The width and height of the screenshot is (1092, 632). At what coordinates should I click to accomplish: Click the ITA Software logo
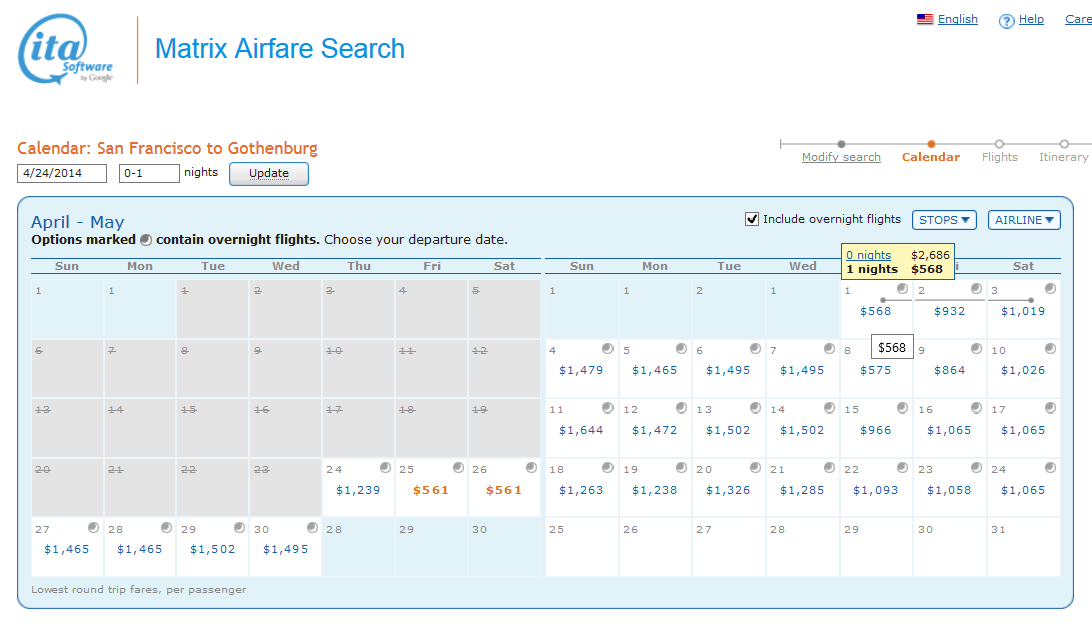click(x=66, y=50)
